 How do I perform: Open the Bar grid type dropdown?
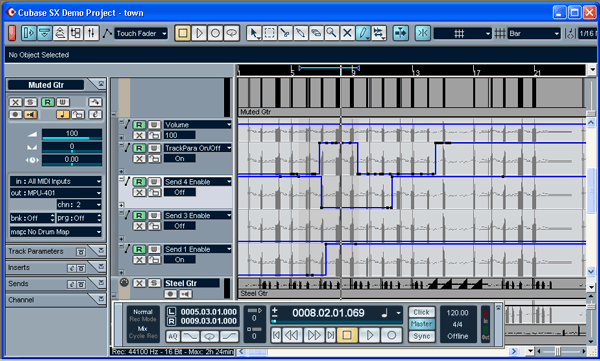point(533,34)
